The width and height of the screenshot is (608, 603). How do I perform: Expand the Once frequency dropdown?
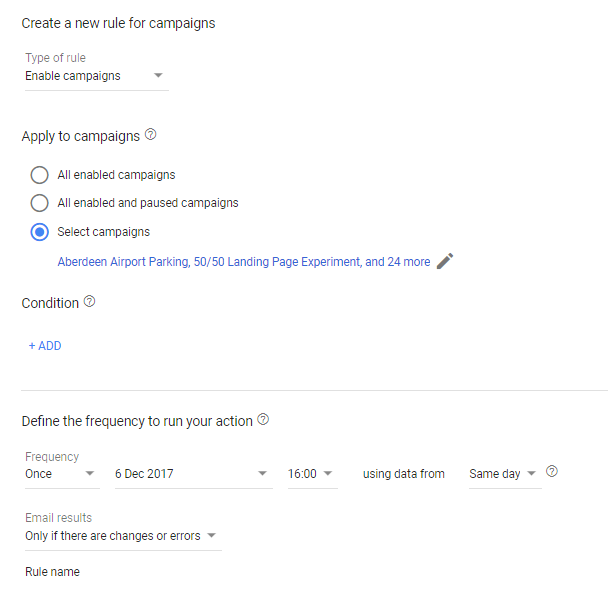[x=62, y=474]
